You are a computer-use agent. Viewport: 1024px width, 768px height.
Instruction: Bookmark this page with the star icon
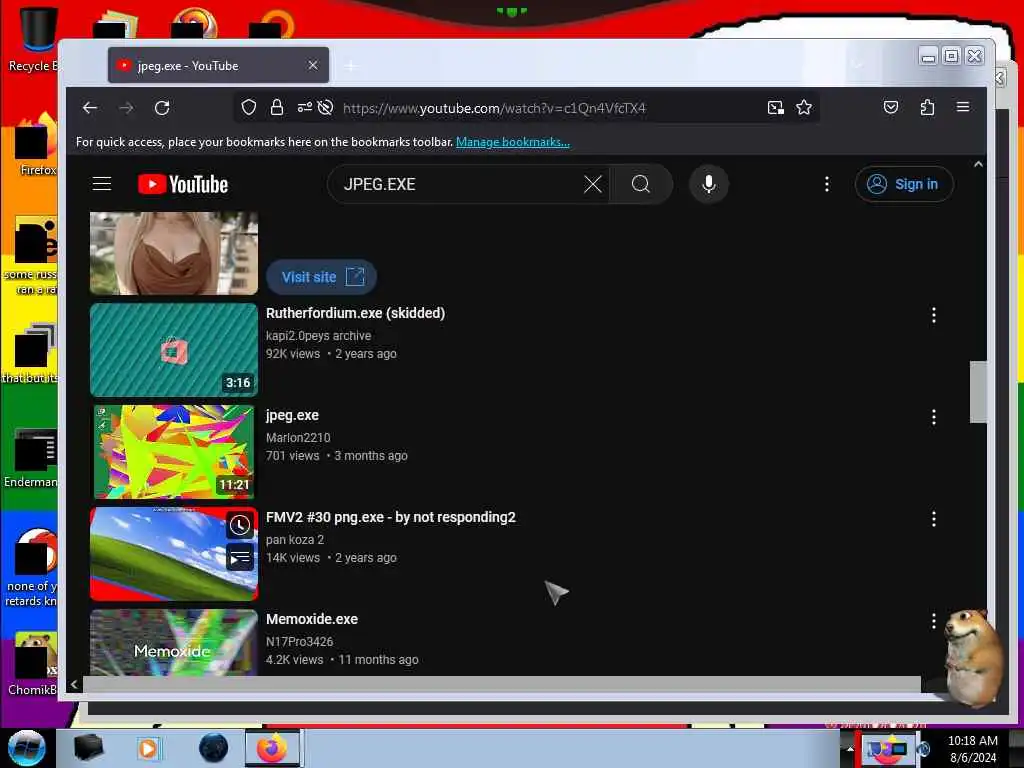point(804,108)
